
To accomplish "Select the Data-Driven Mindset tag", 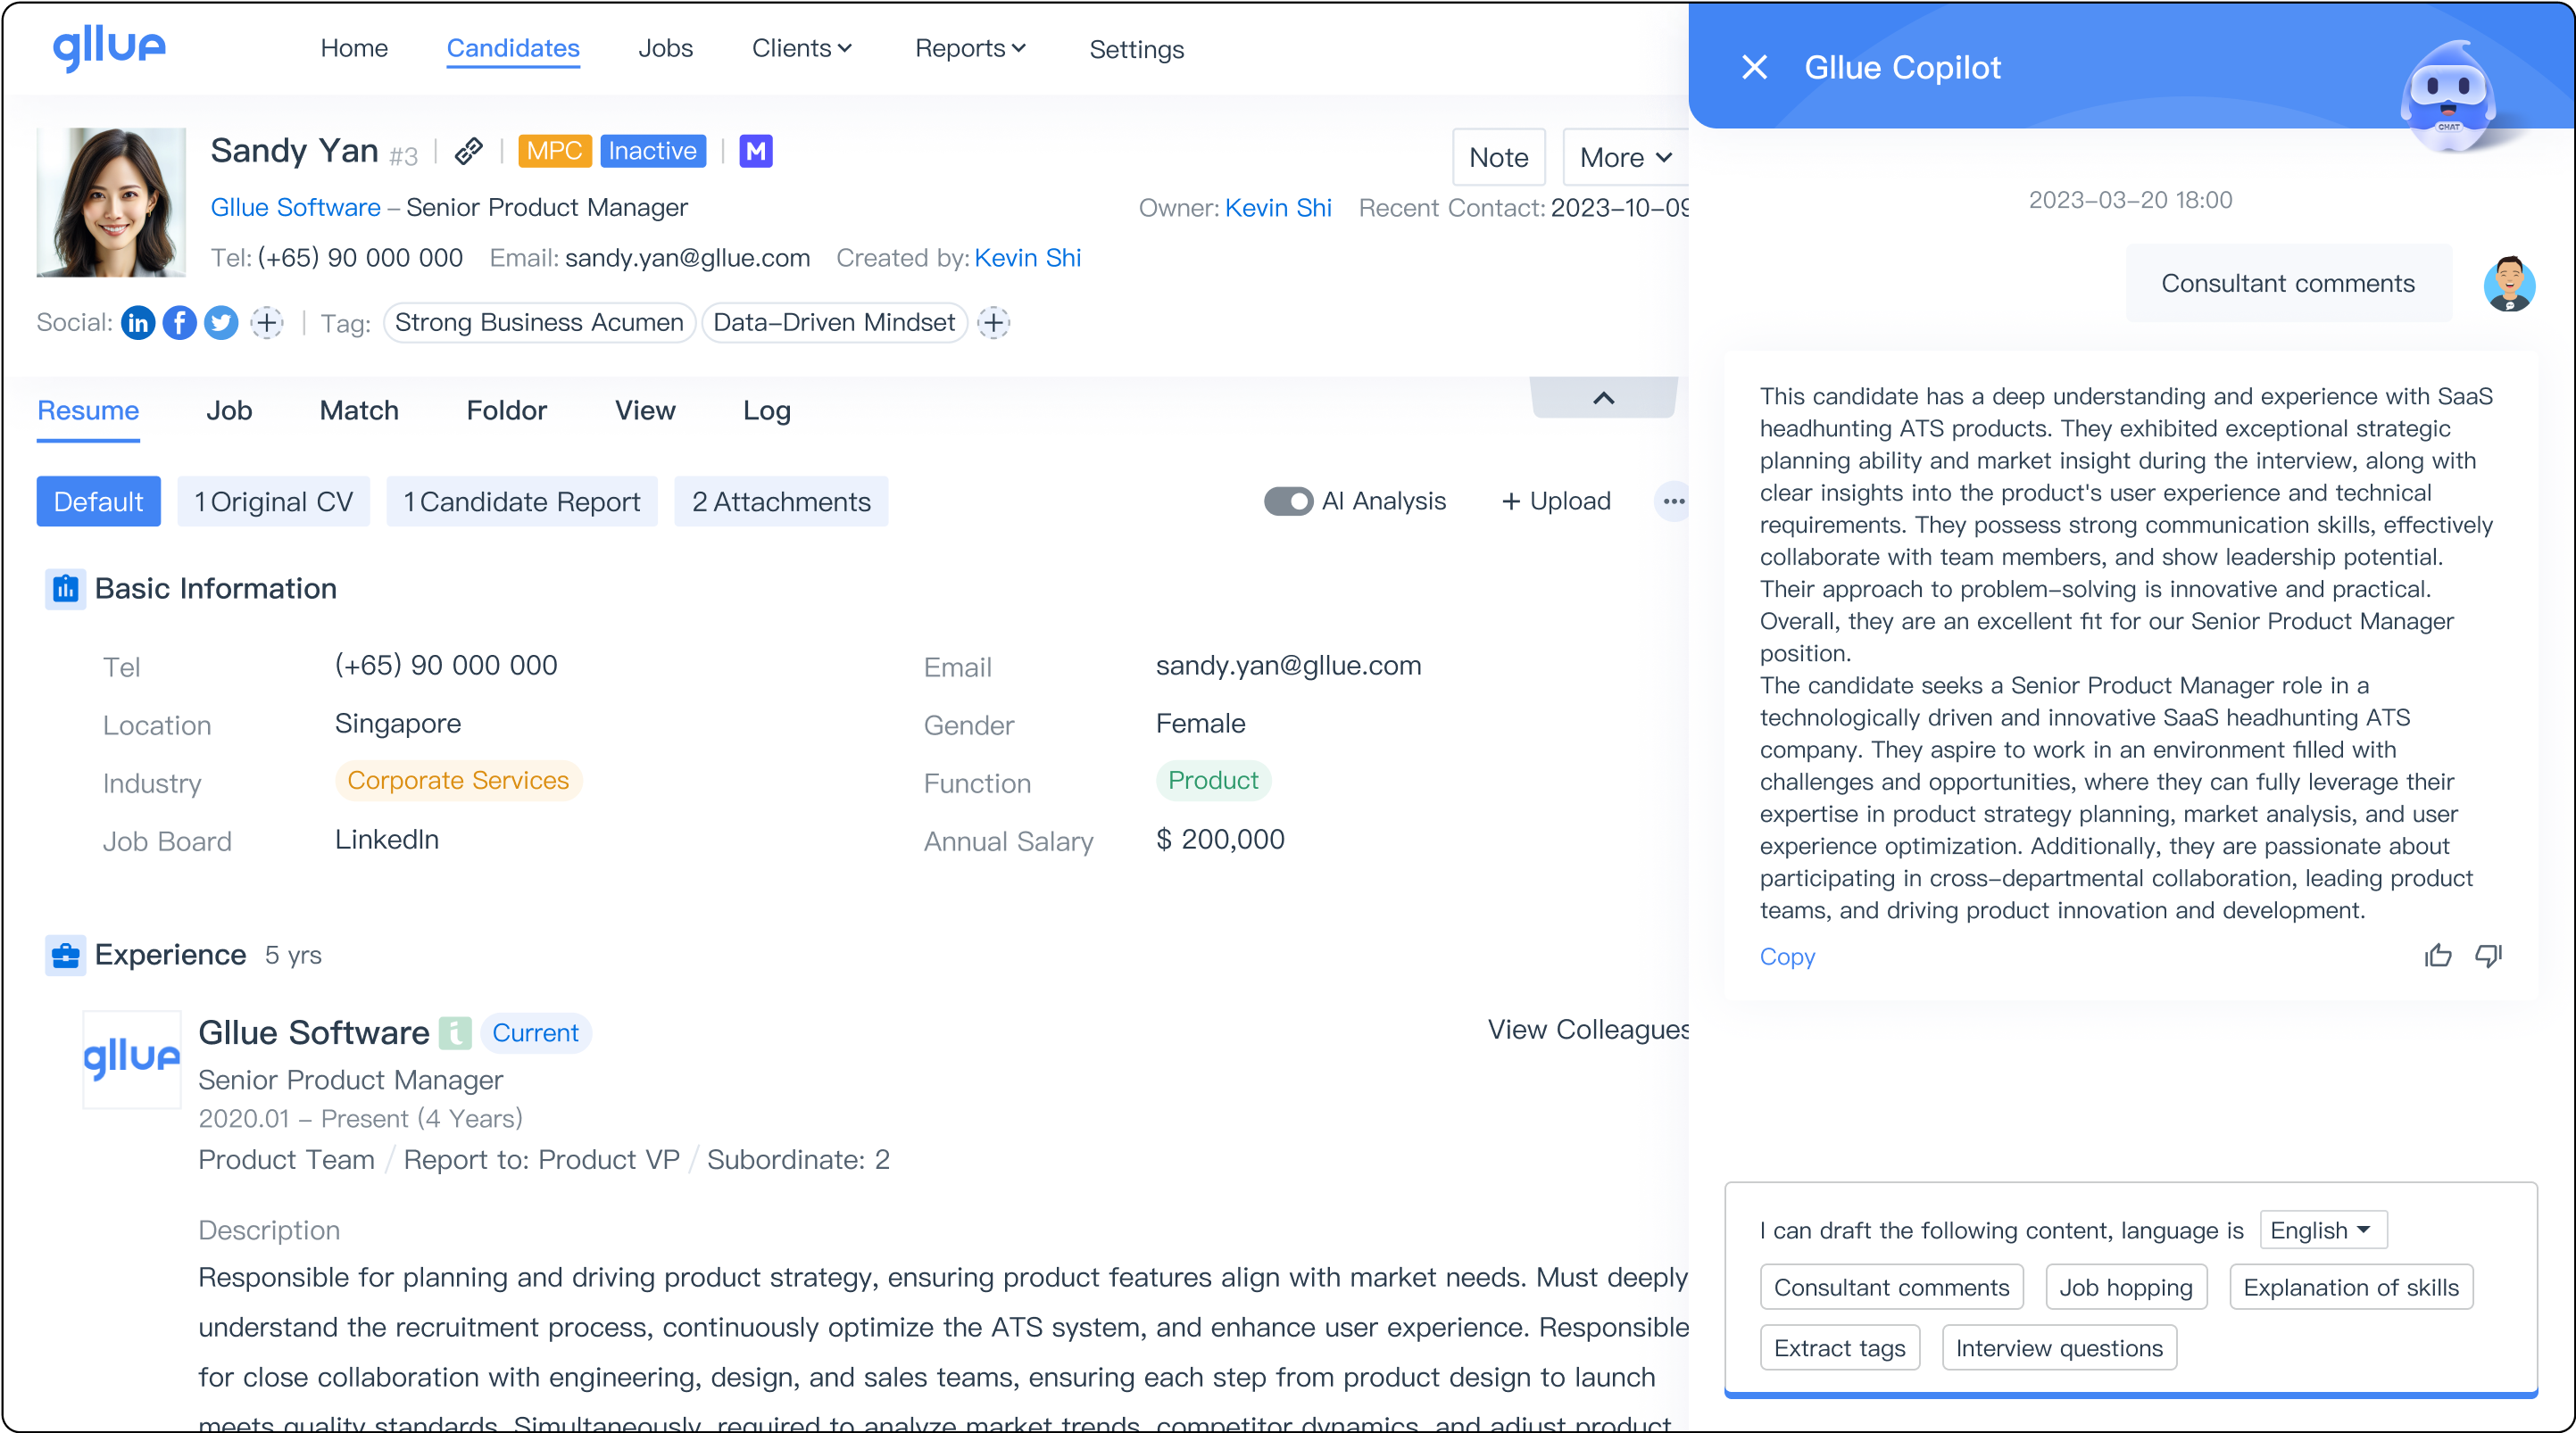I will tap(834, 323).
